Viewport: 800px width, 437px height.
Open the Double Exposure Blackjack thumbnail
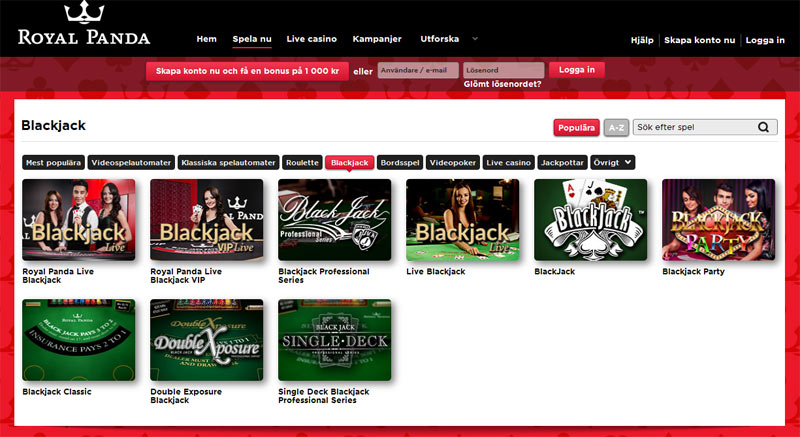[207, 340]
